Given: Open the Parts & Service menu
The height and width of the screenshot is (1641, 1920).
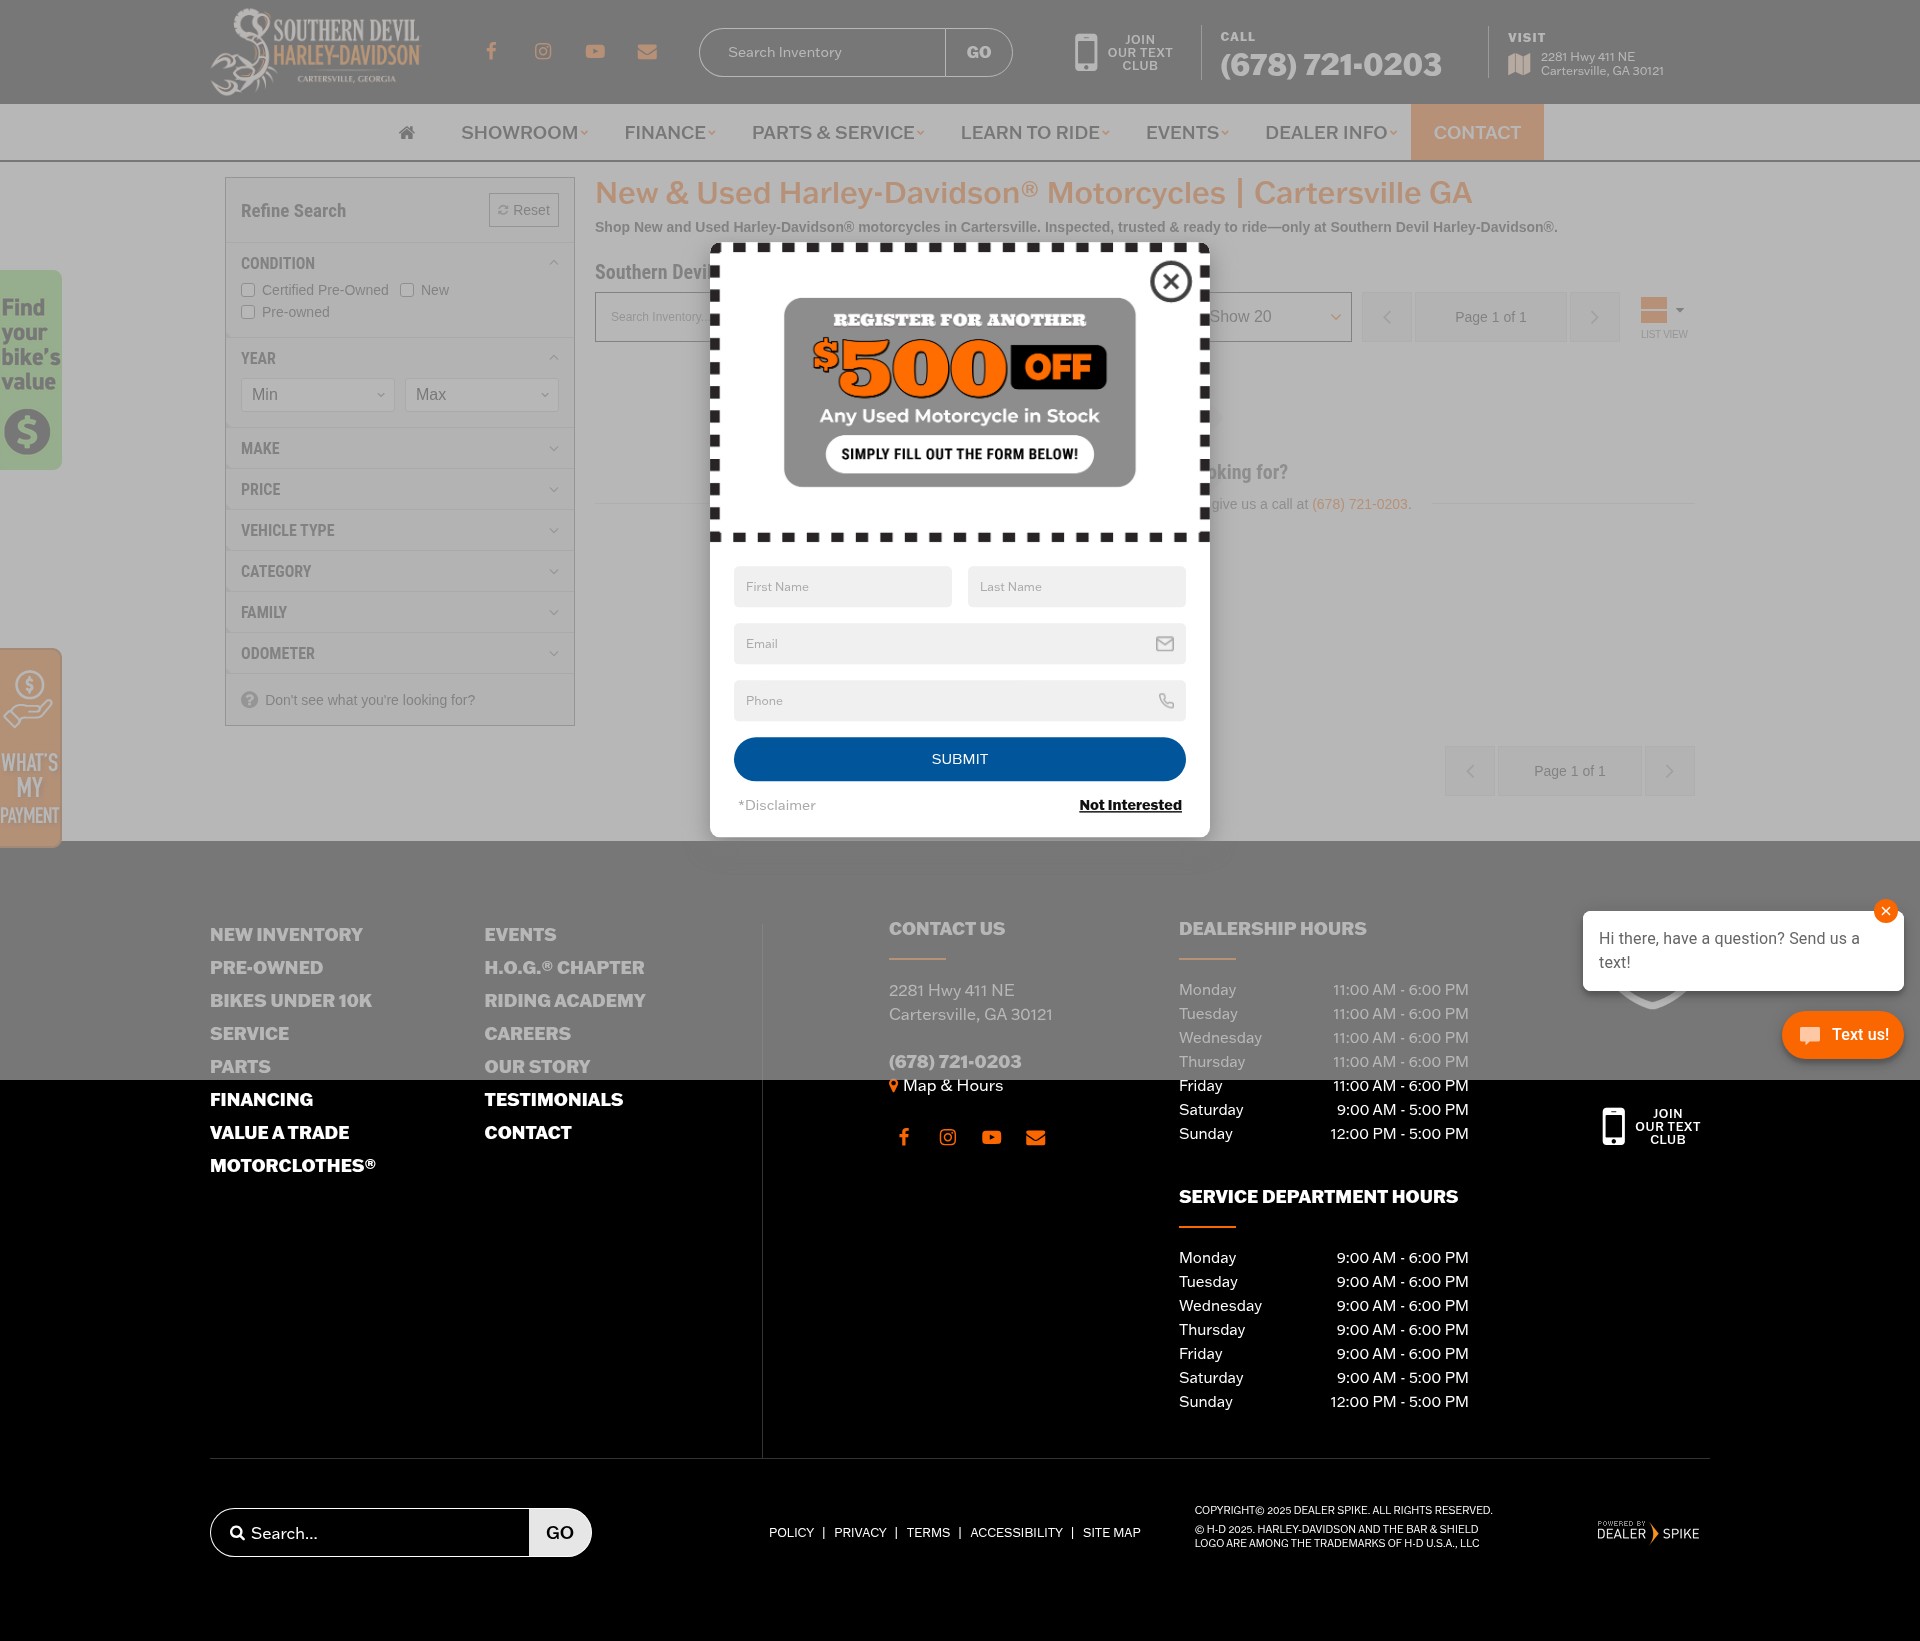Looking at the screenshot, I should coord(838,132).
